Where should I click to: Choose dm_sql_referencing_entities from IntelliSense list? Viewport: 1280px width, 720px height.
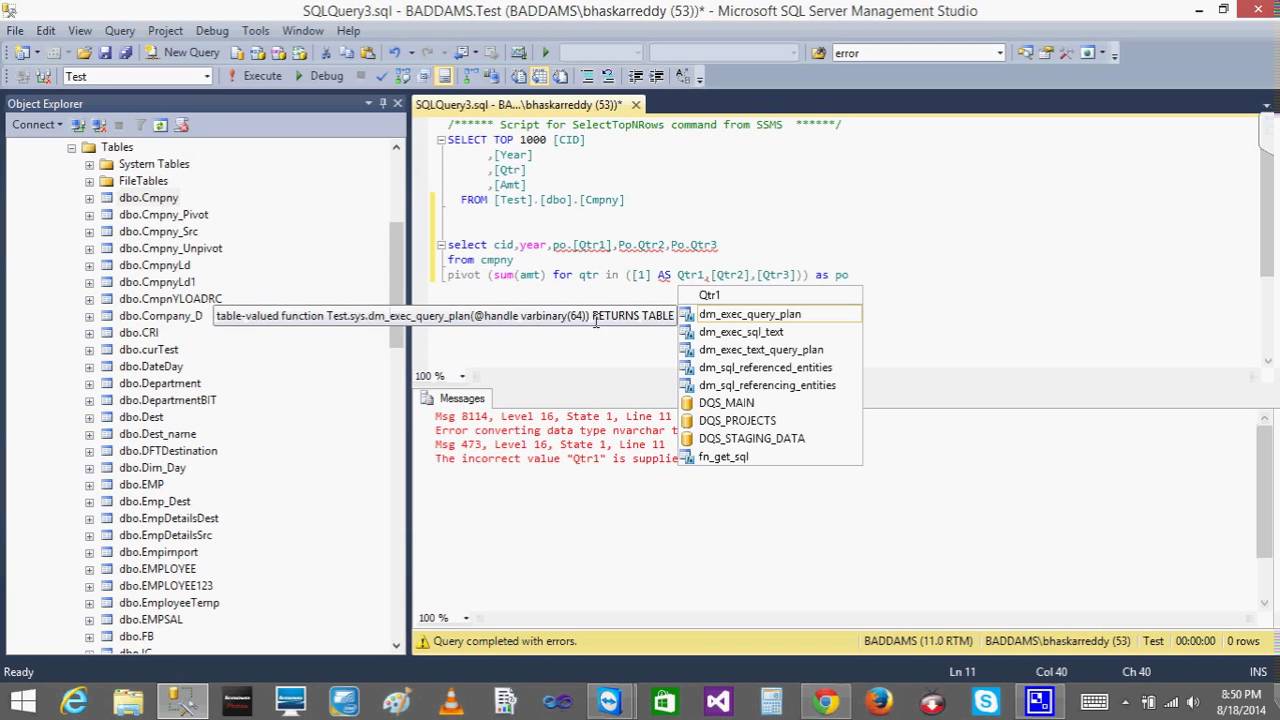click(769, 385)
